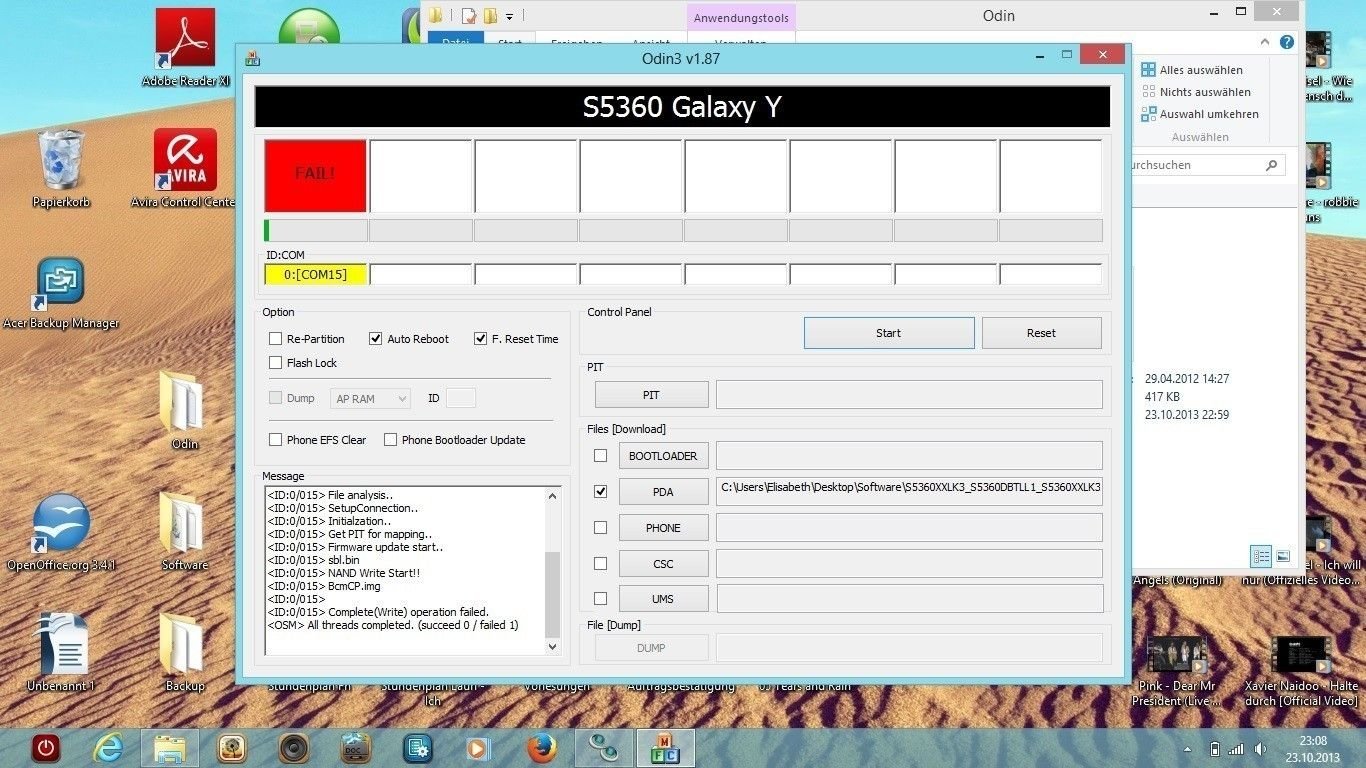Open the MFC blocks taskbar icon

665,748
